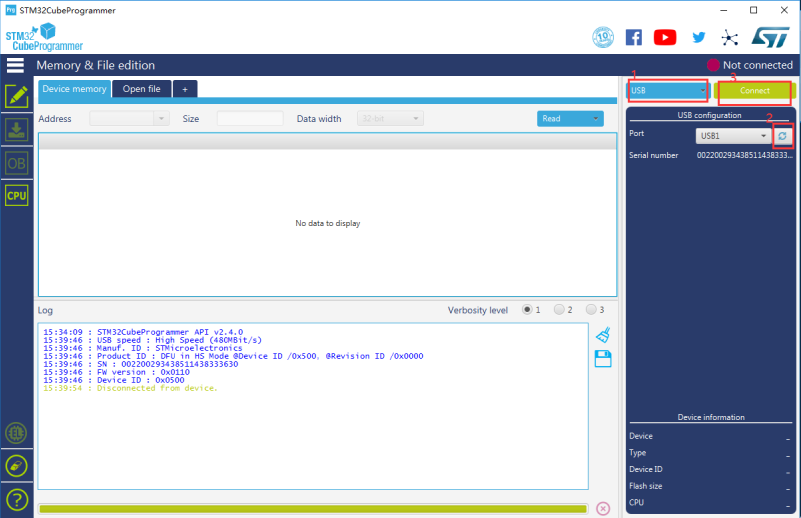Click the green progress bar
801x518 pixels.
[x=313, y=509]
